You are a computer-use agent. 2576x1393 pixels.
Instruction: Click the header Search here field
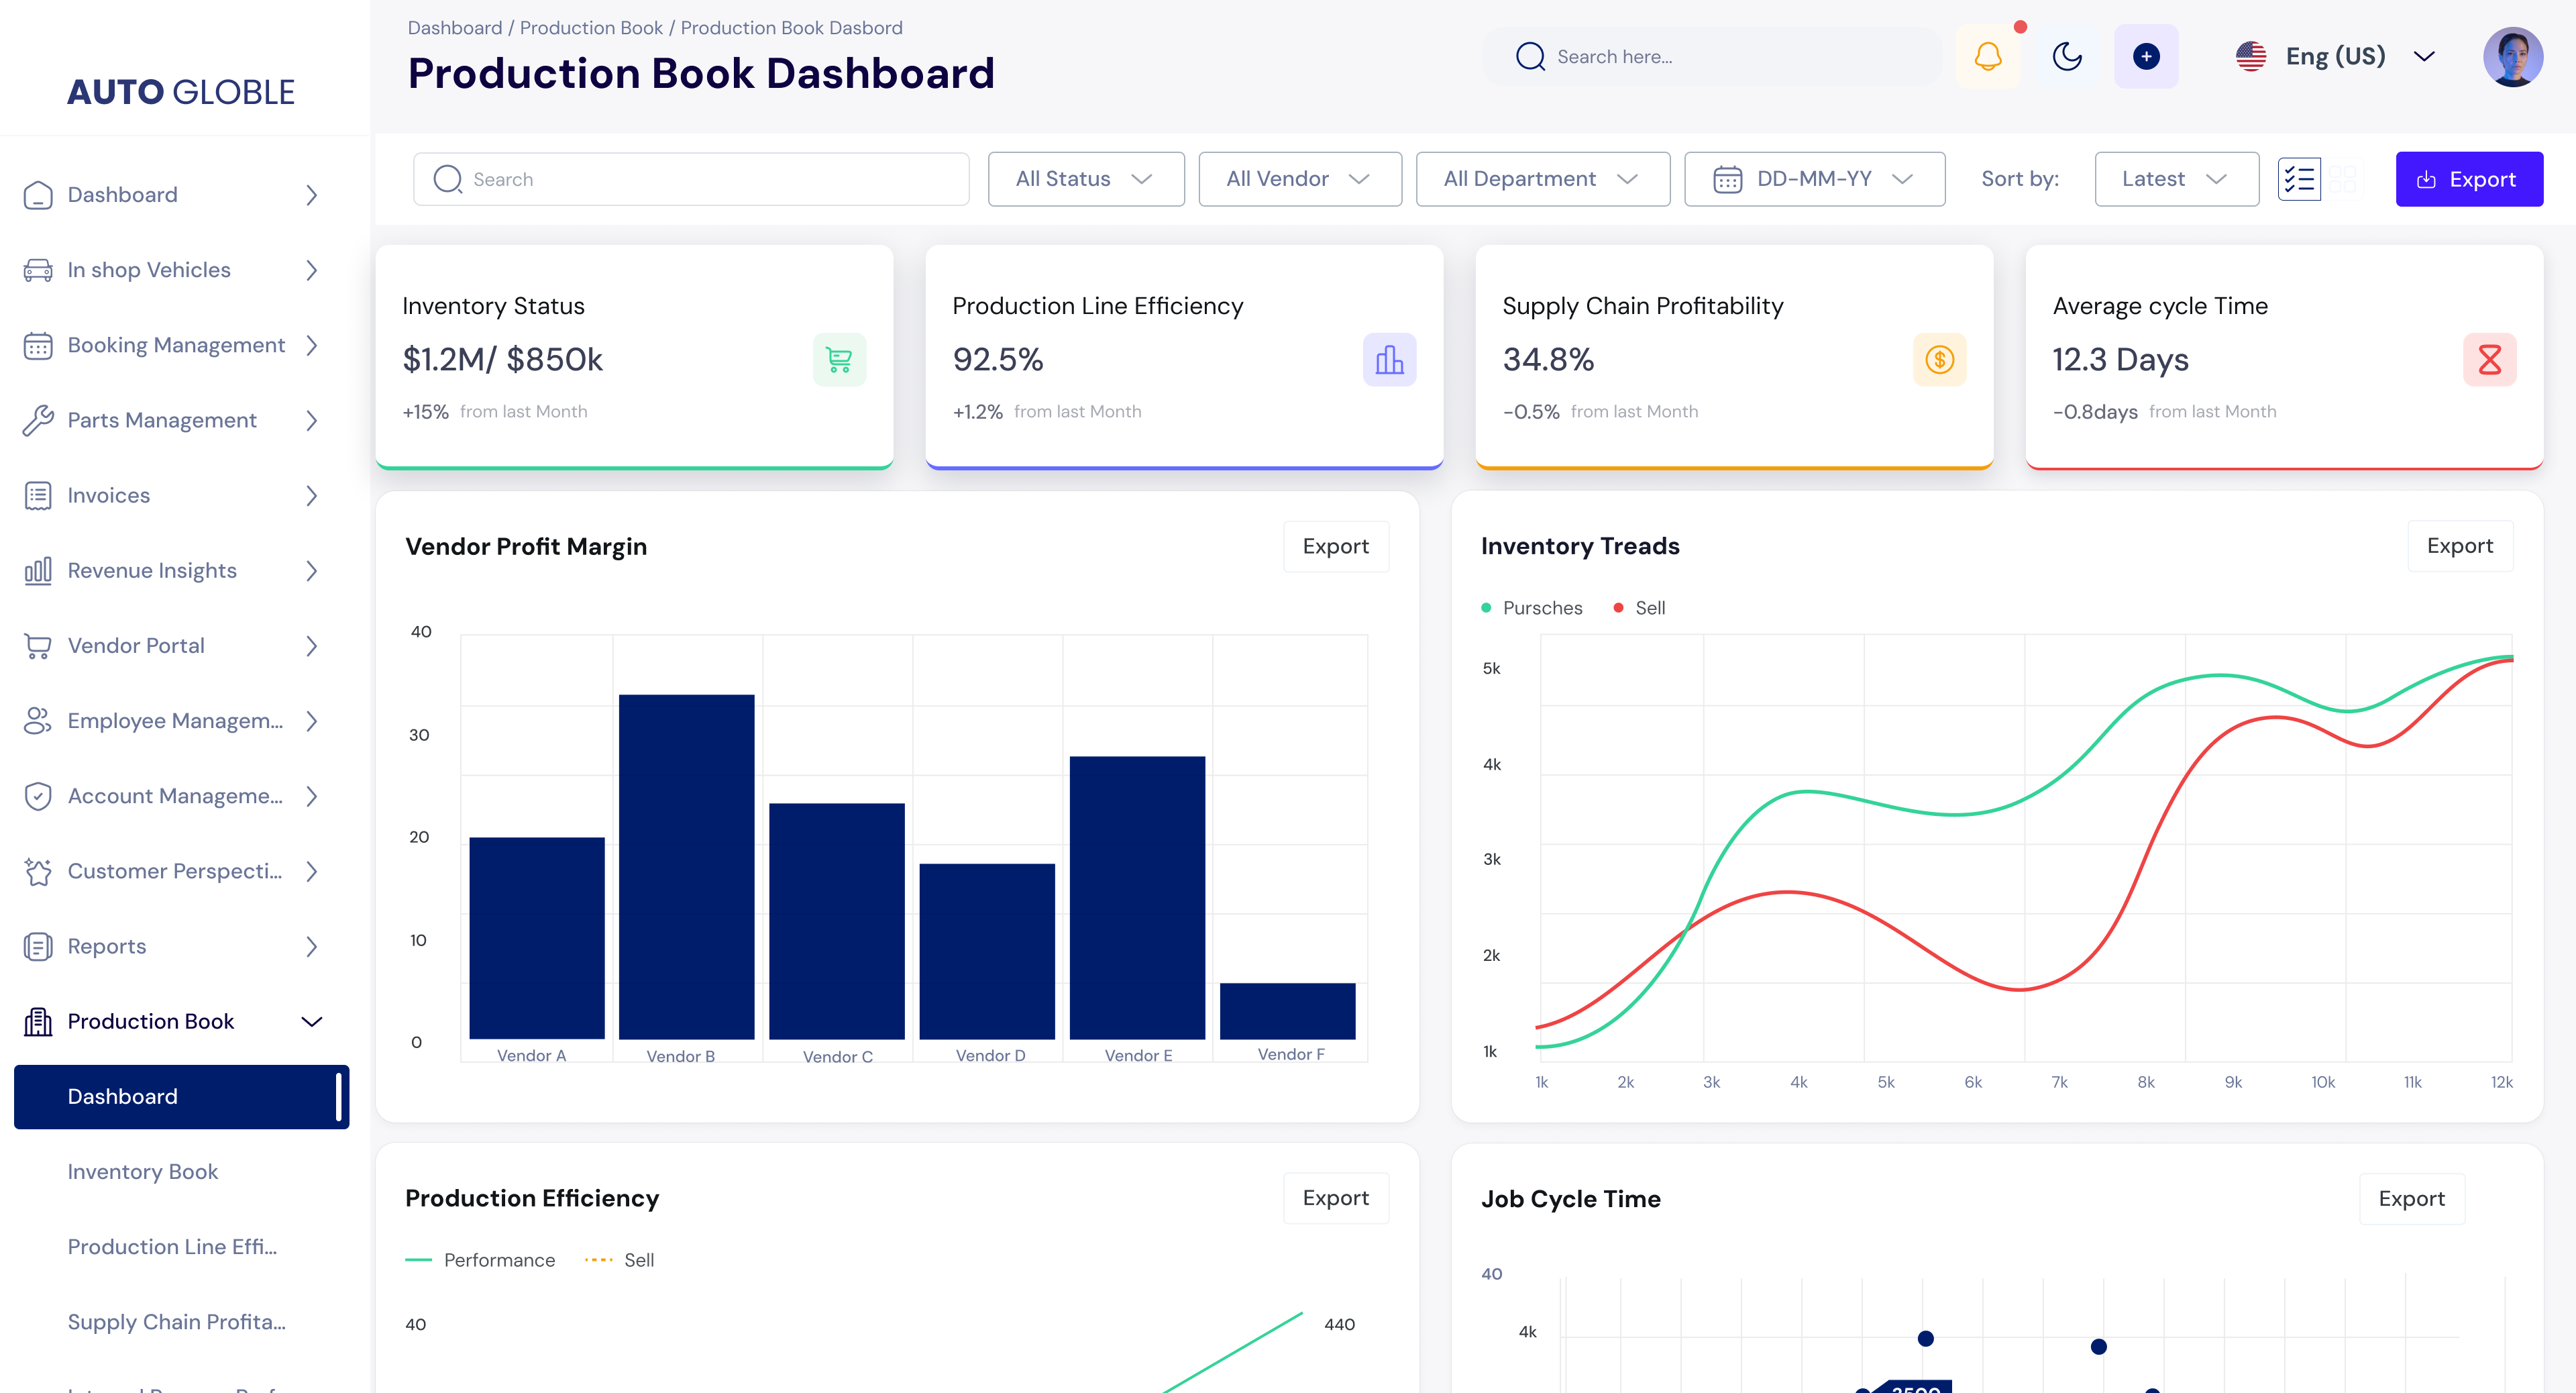[1712, 56]
